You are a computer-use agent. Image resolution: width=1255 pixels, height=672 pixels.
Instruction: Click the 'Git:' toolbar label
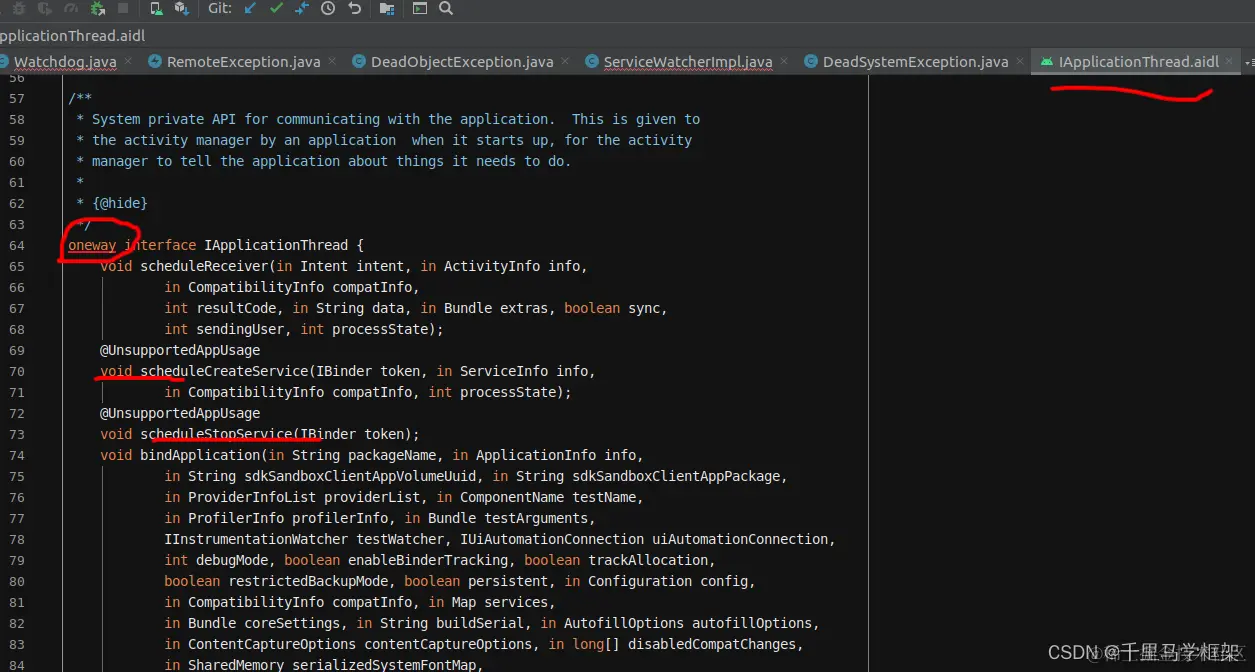(220, 8)
